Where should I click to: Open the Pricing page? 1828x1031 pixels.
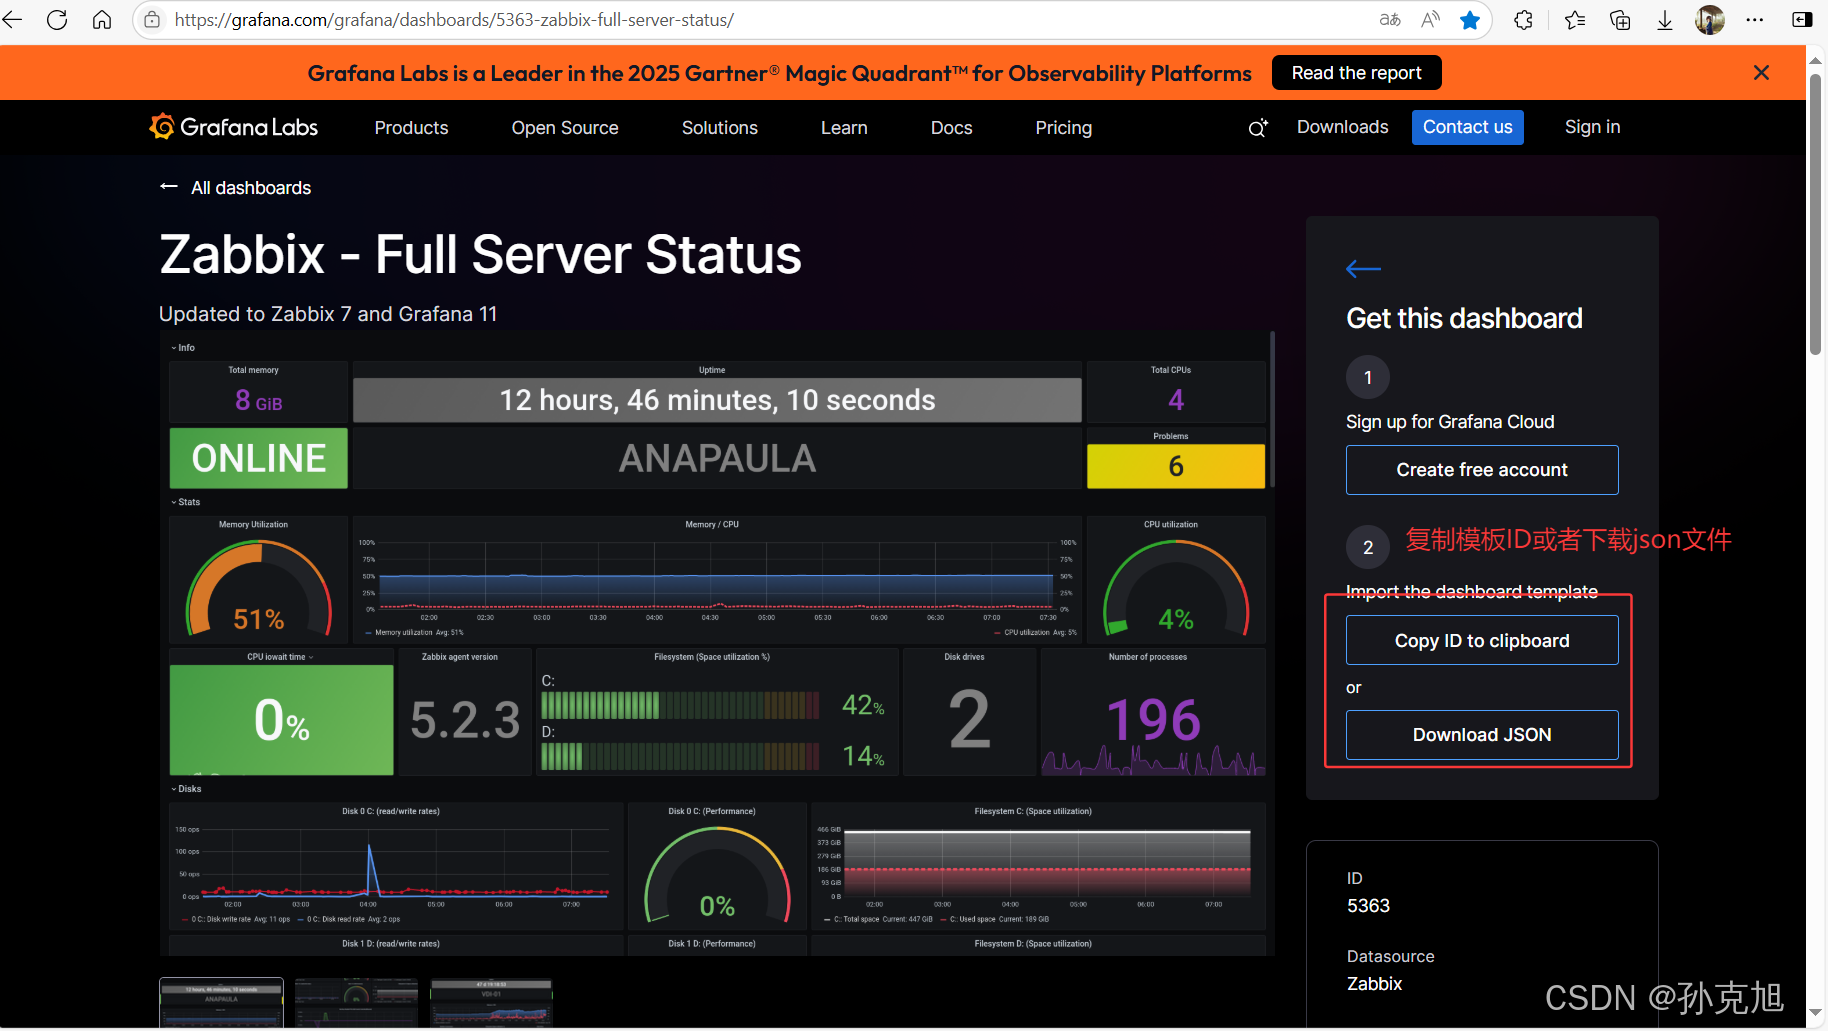(x=1064, y=128)
